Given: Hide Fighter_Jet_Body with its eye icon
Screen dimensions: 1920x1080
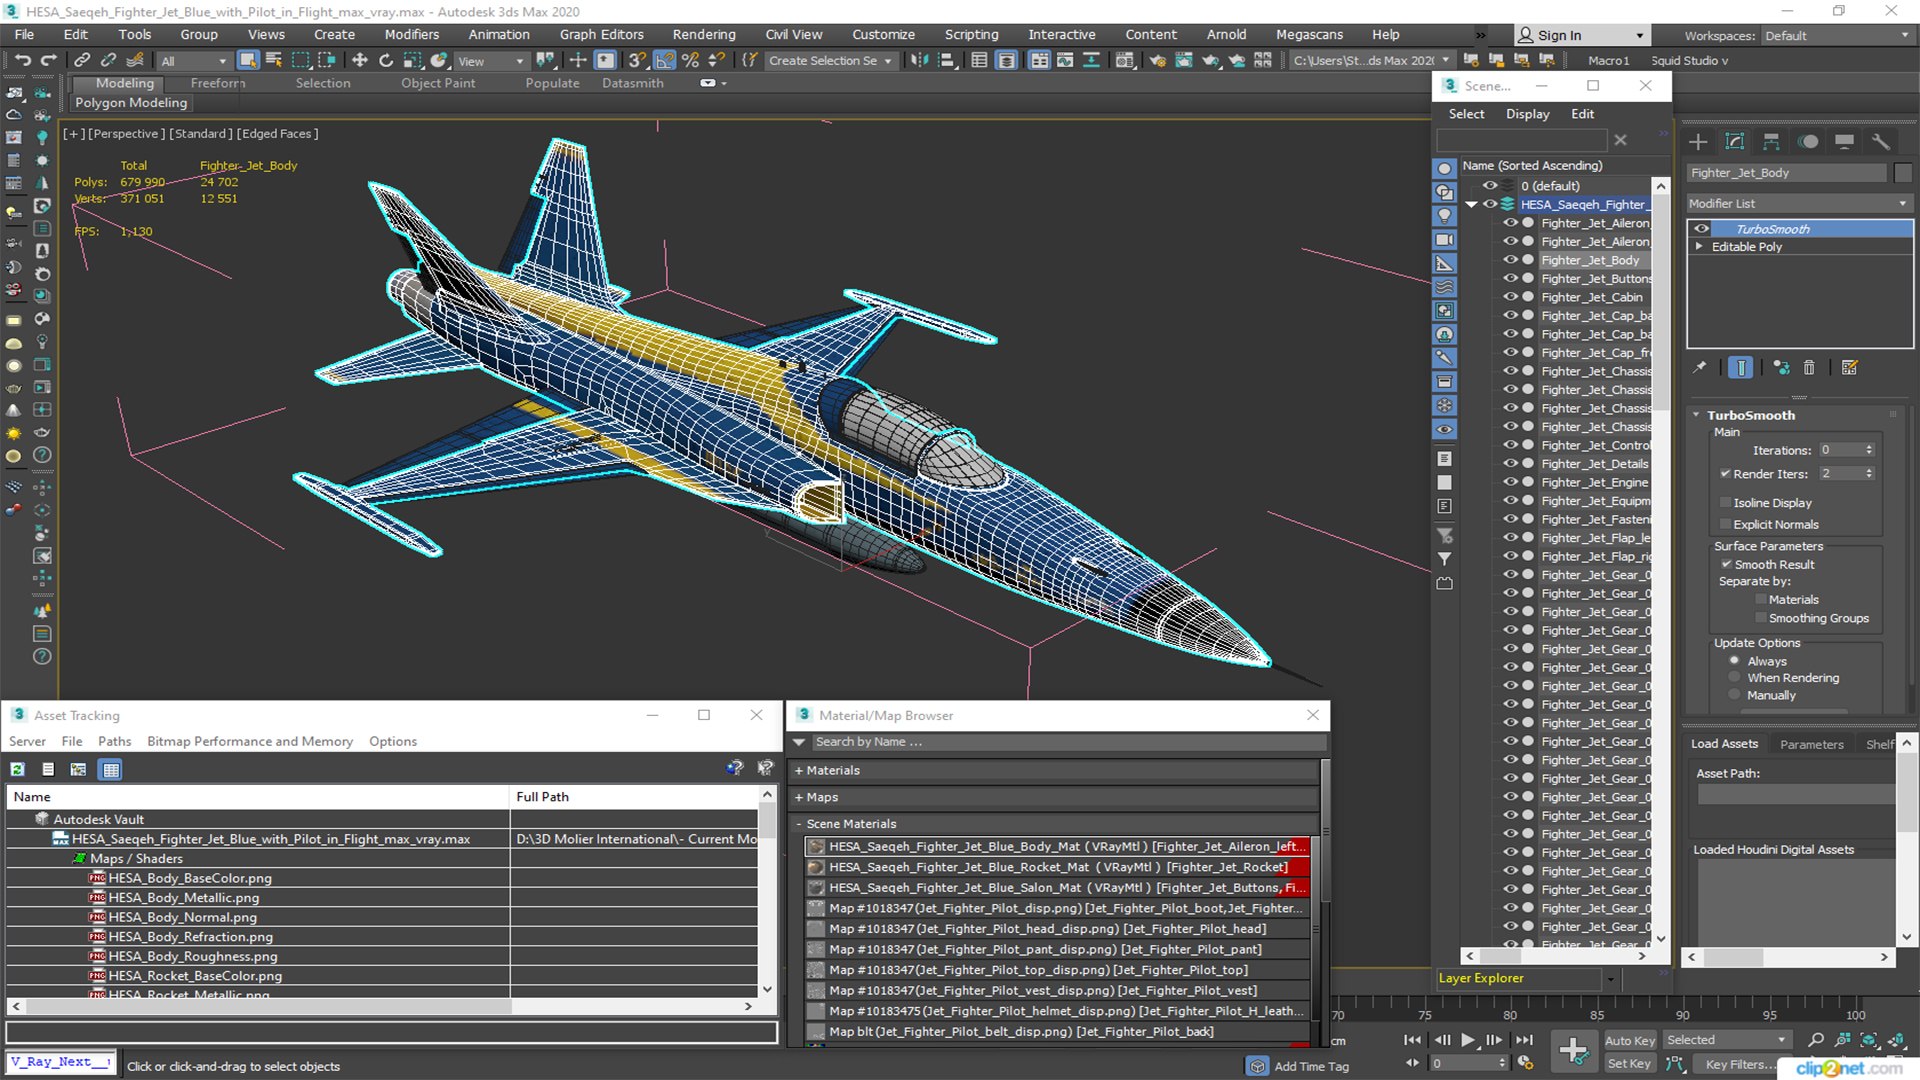Looking at the screenshot, I should (1510, 260).
